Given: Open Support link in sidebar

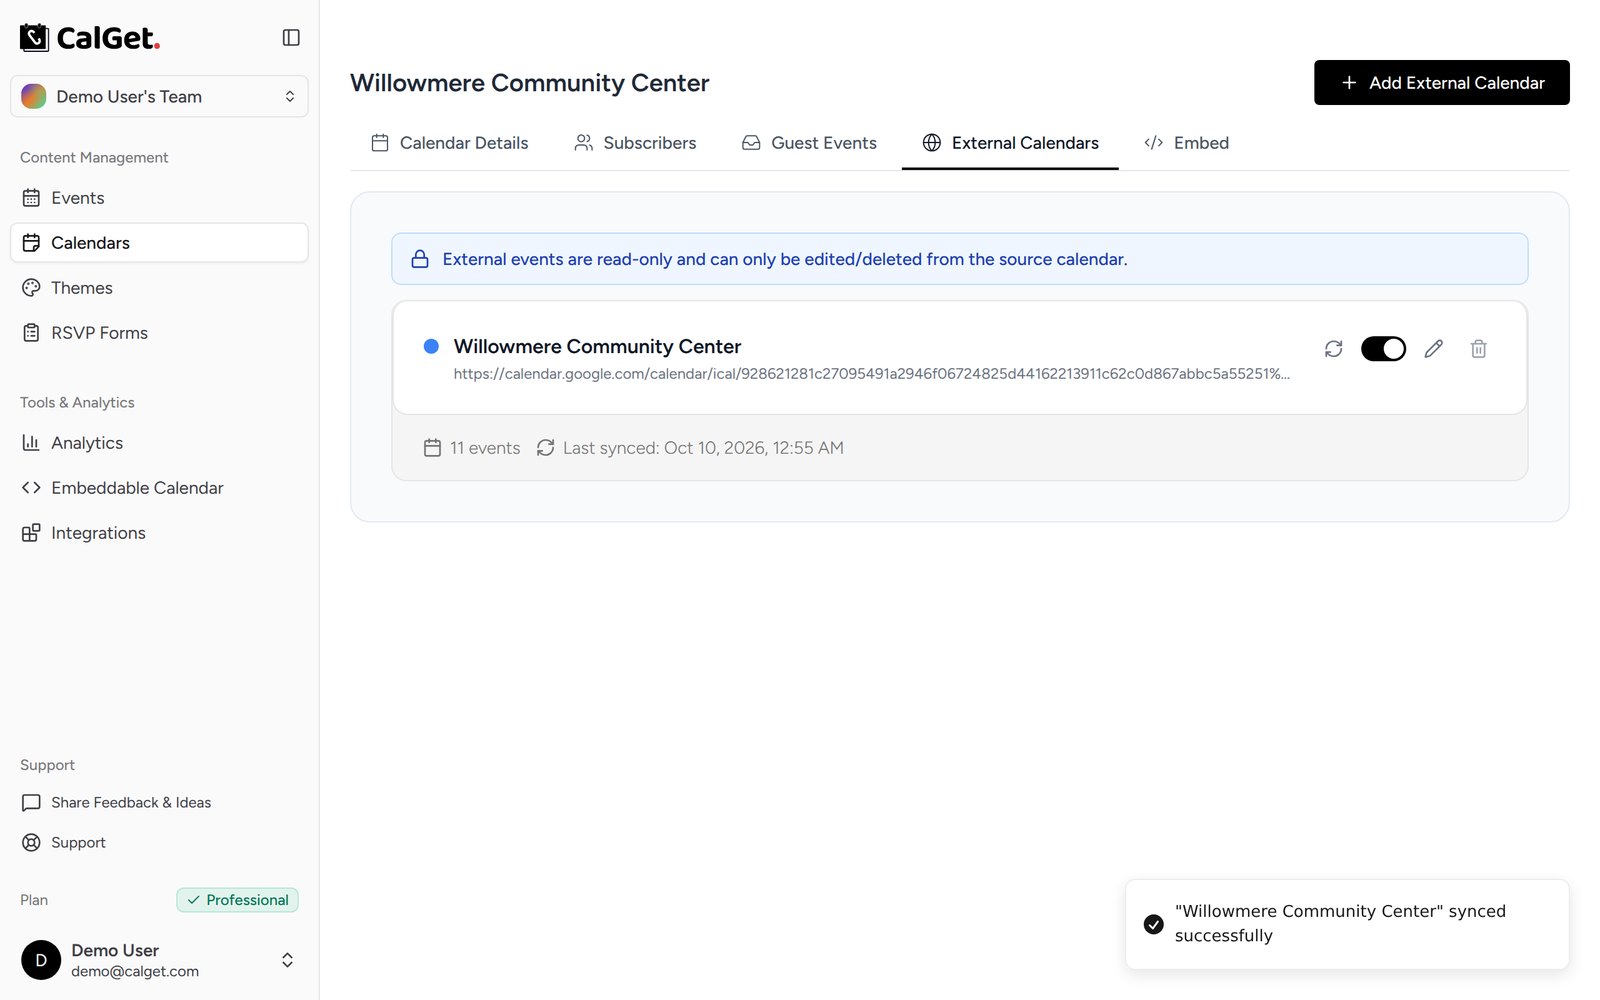Looking at the screenshot, I should 159,842.
